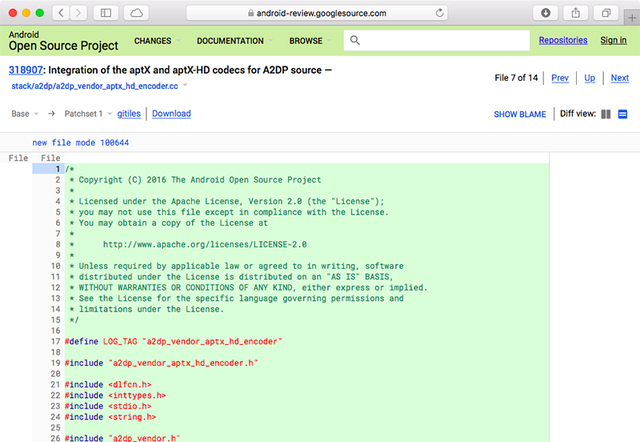Click #include "a2dp_vendor_aptx_hd_encoder.h" line

point(161,363)
